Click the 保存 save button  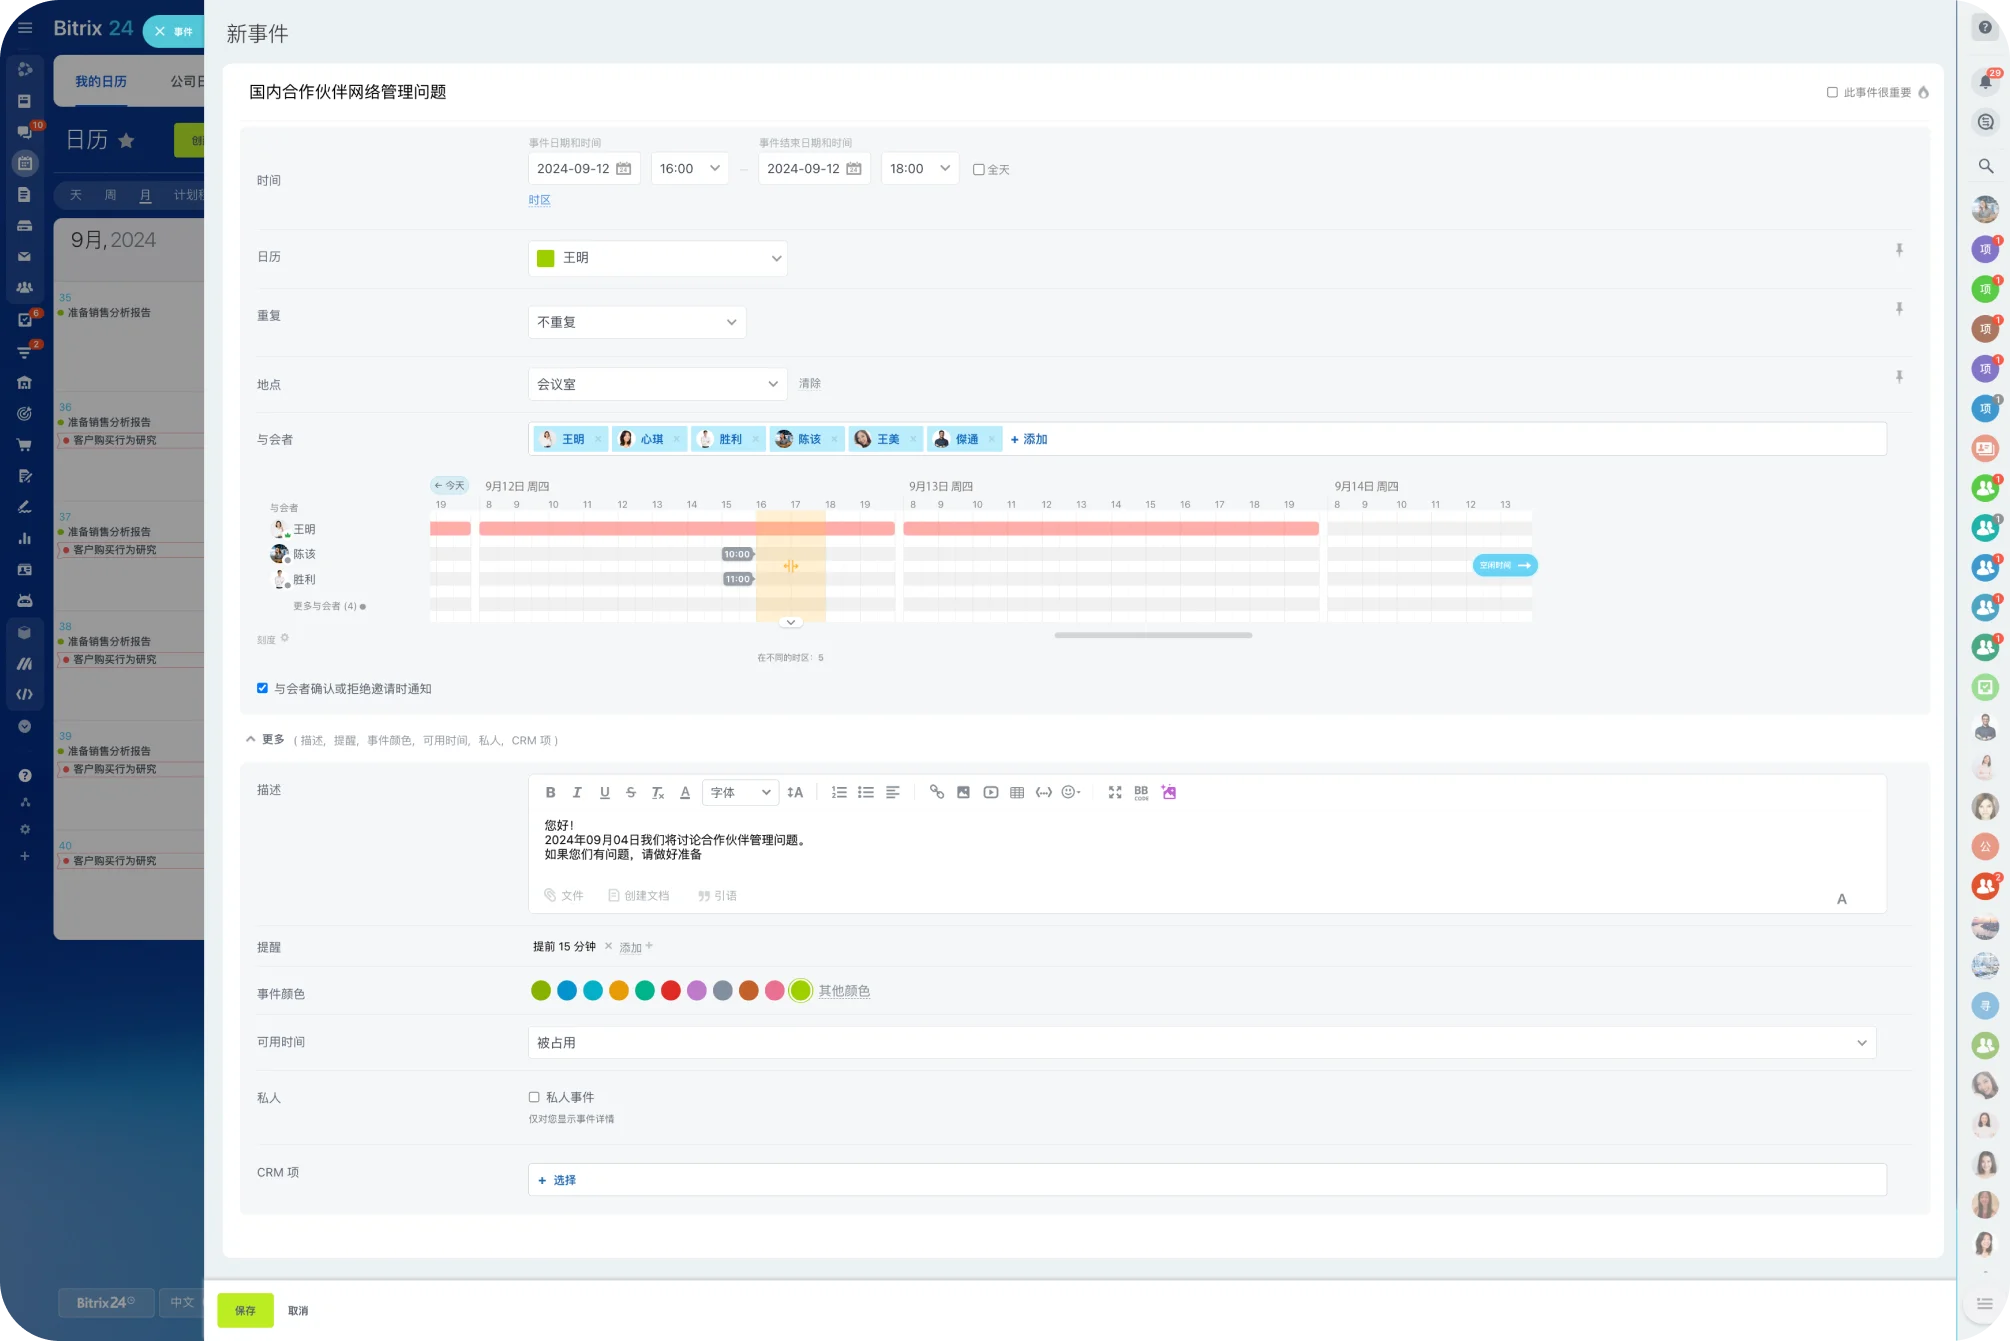coord(244,1310)
